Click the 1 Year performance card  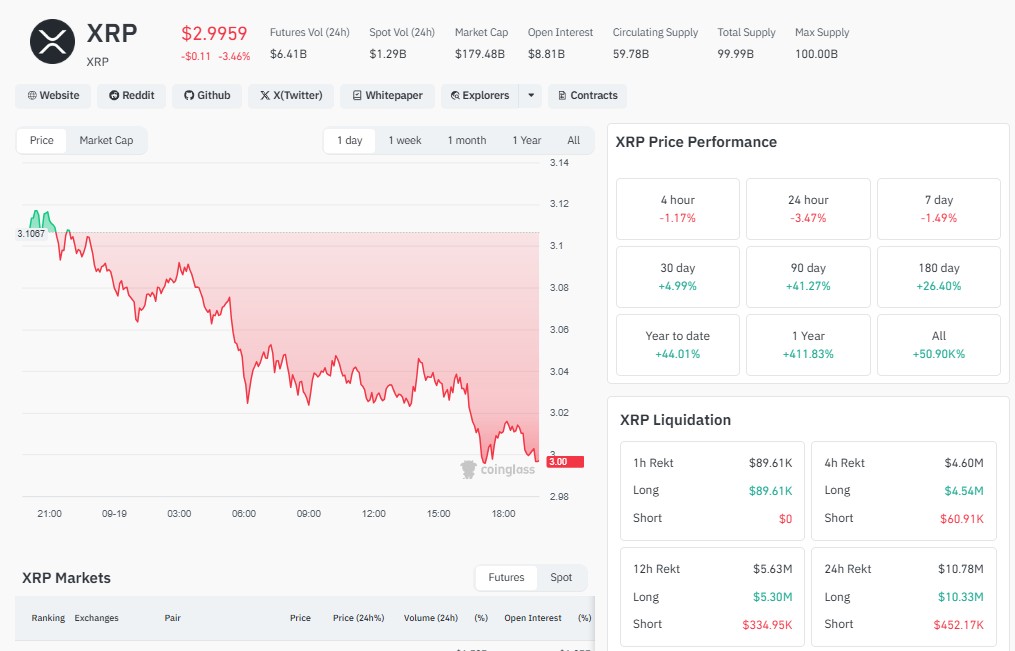pyautogui.click(x=808, y=345)
